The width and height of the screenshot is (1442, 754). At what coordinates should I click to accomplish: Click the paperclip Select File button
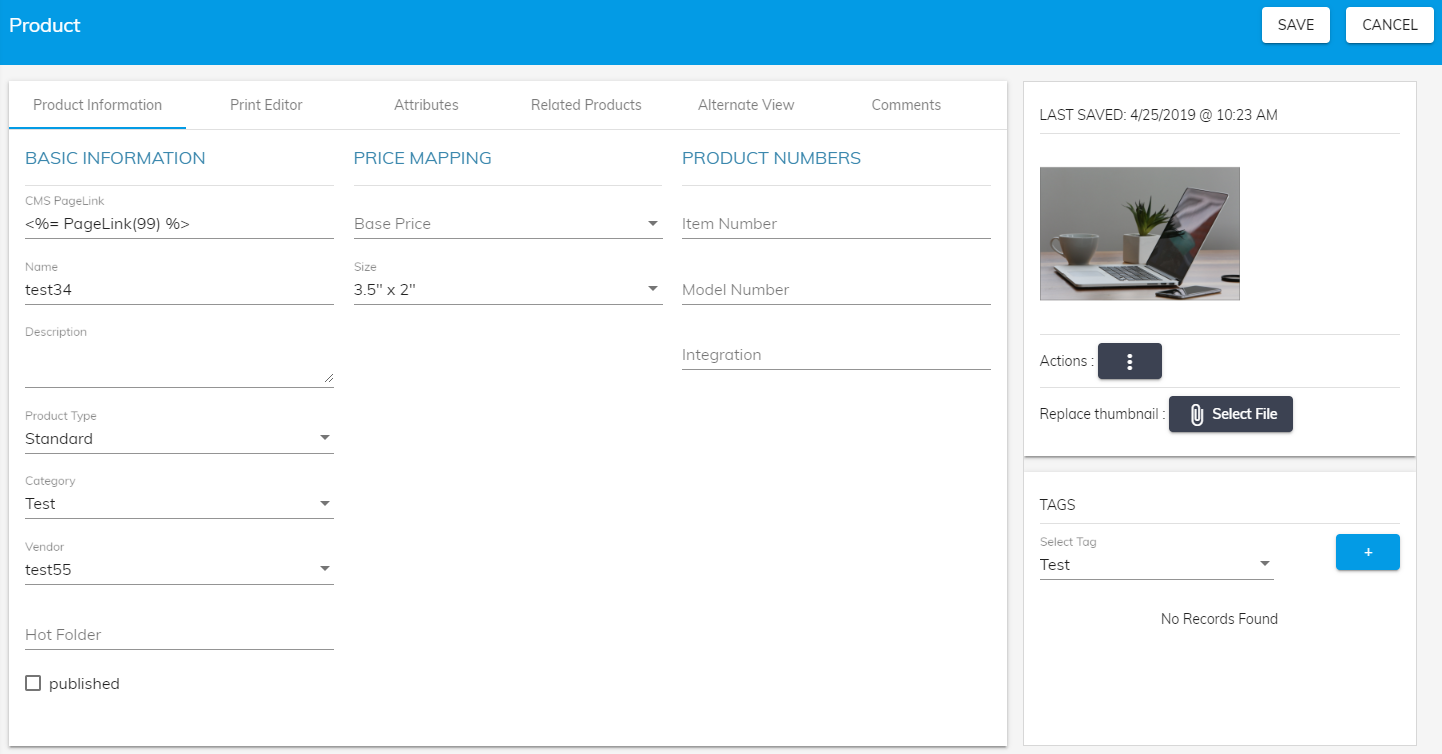click(x=1230, y=414)
